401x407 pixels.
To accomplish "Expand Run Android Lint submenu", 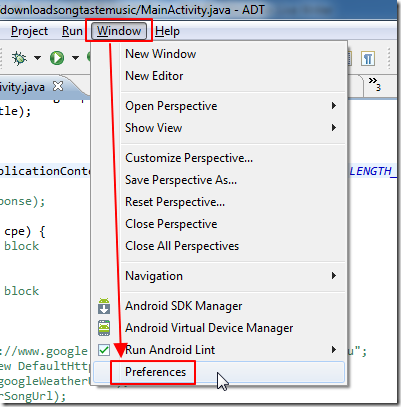I will [219, 350].
